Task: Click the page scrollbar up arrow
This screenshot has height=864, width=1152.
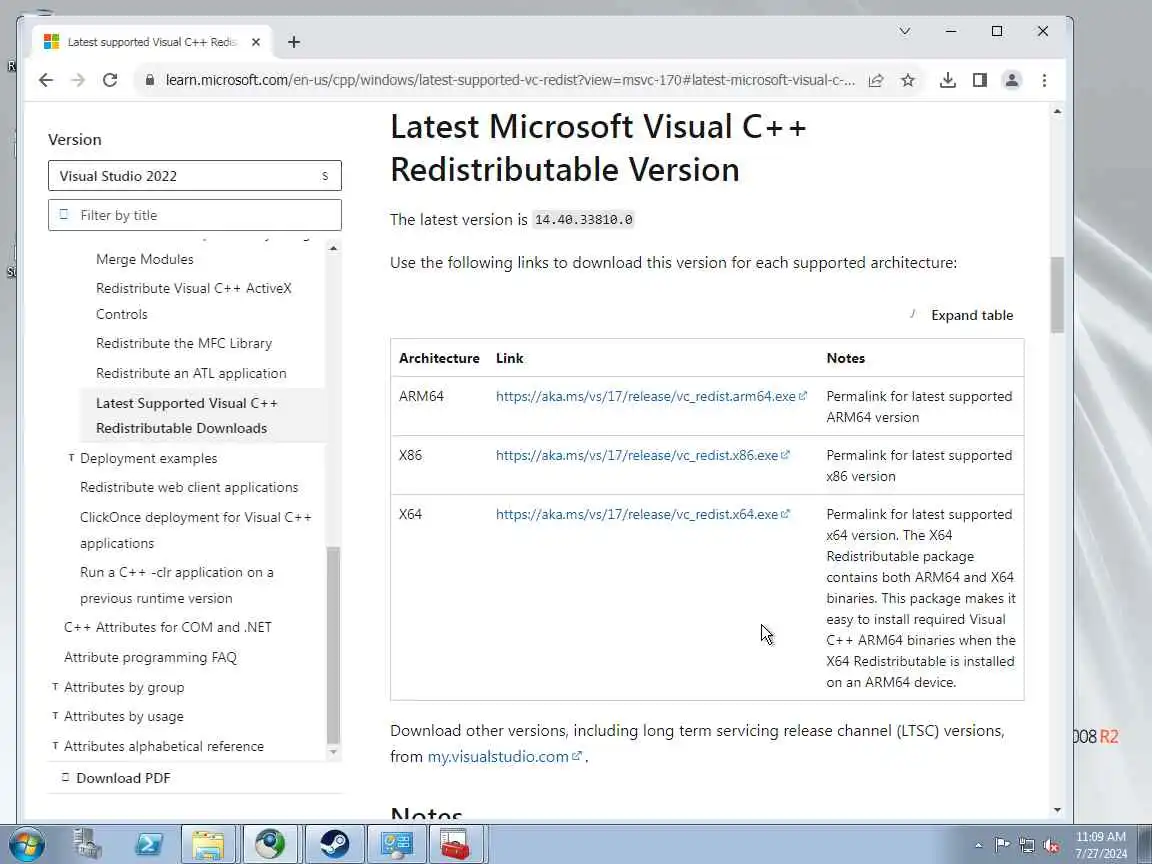Action: pos(1057,112)
